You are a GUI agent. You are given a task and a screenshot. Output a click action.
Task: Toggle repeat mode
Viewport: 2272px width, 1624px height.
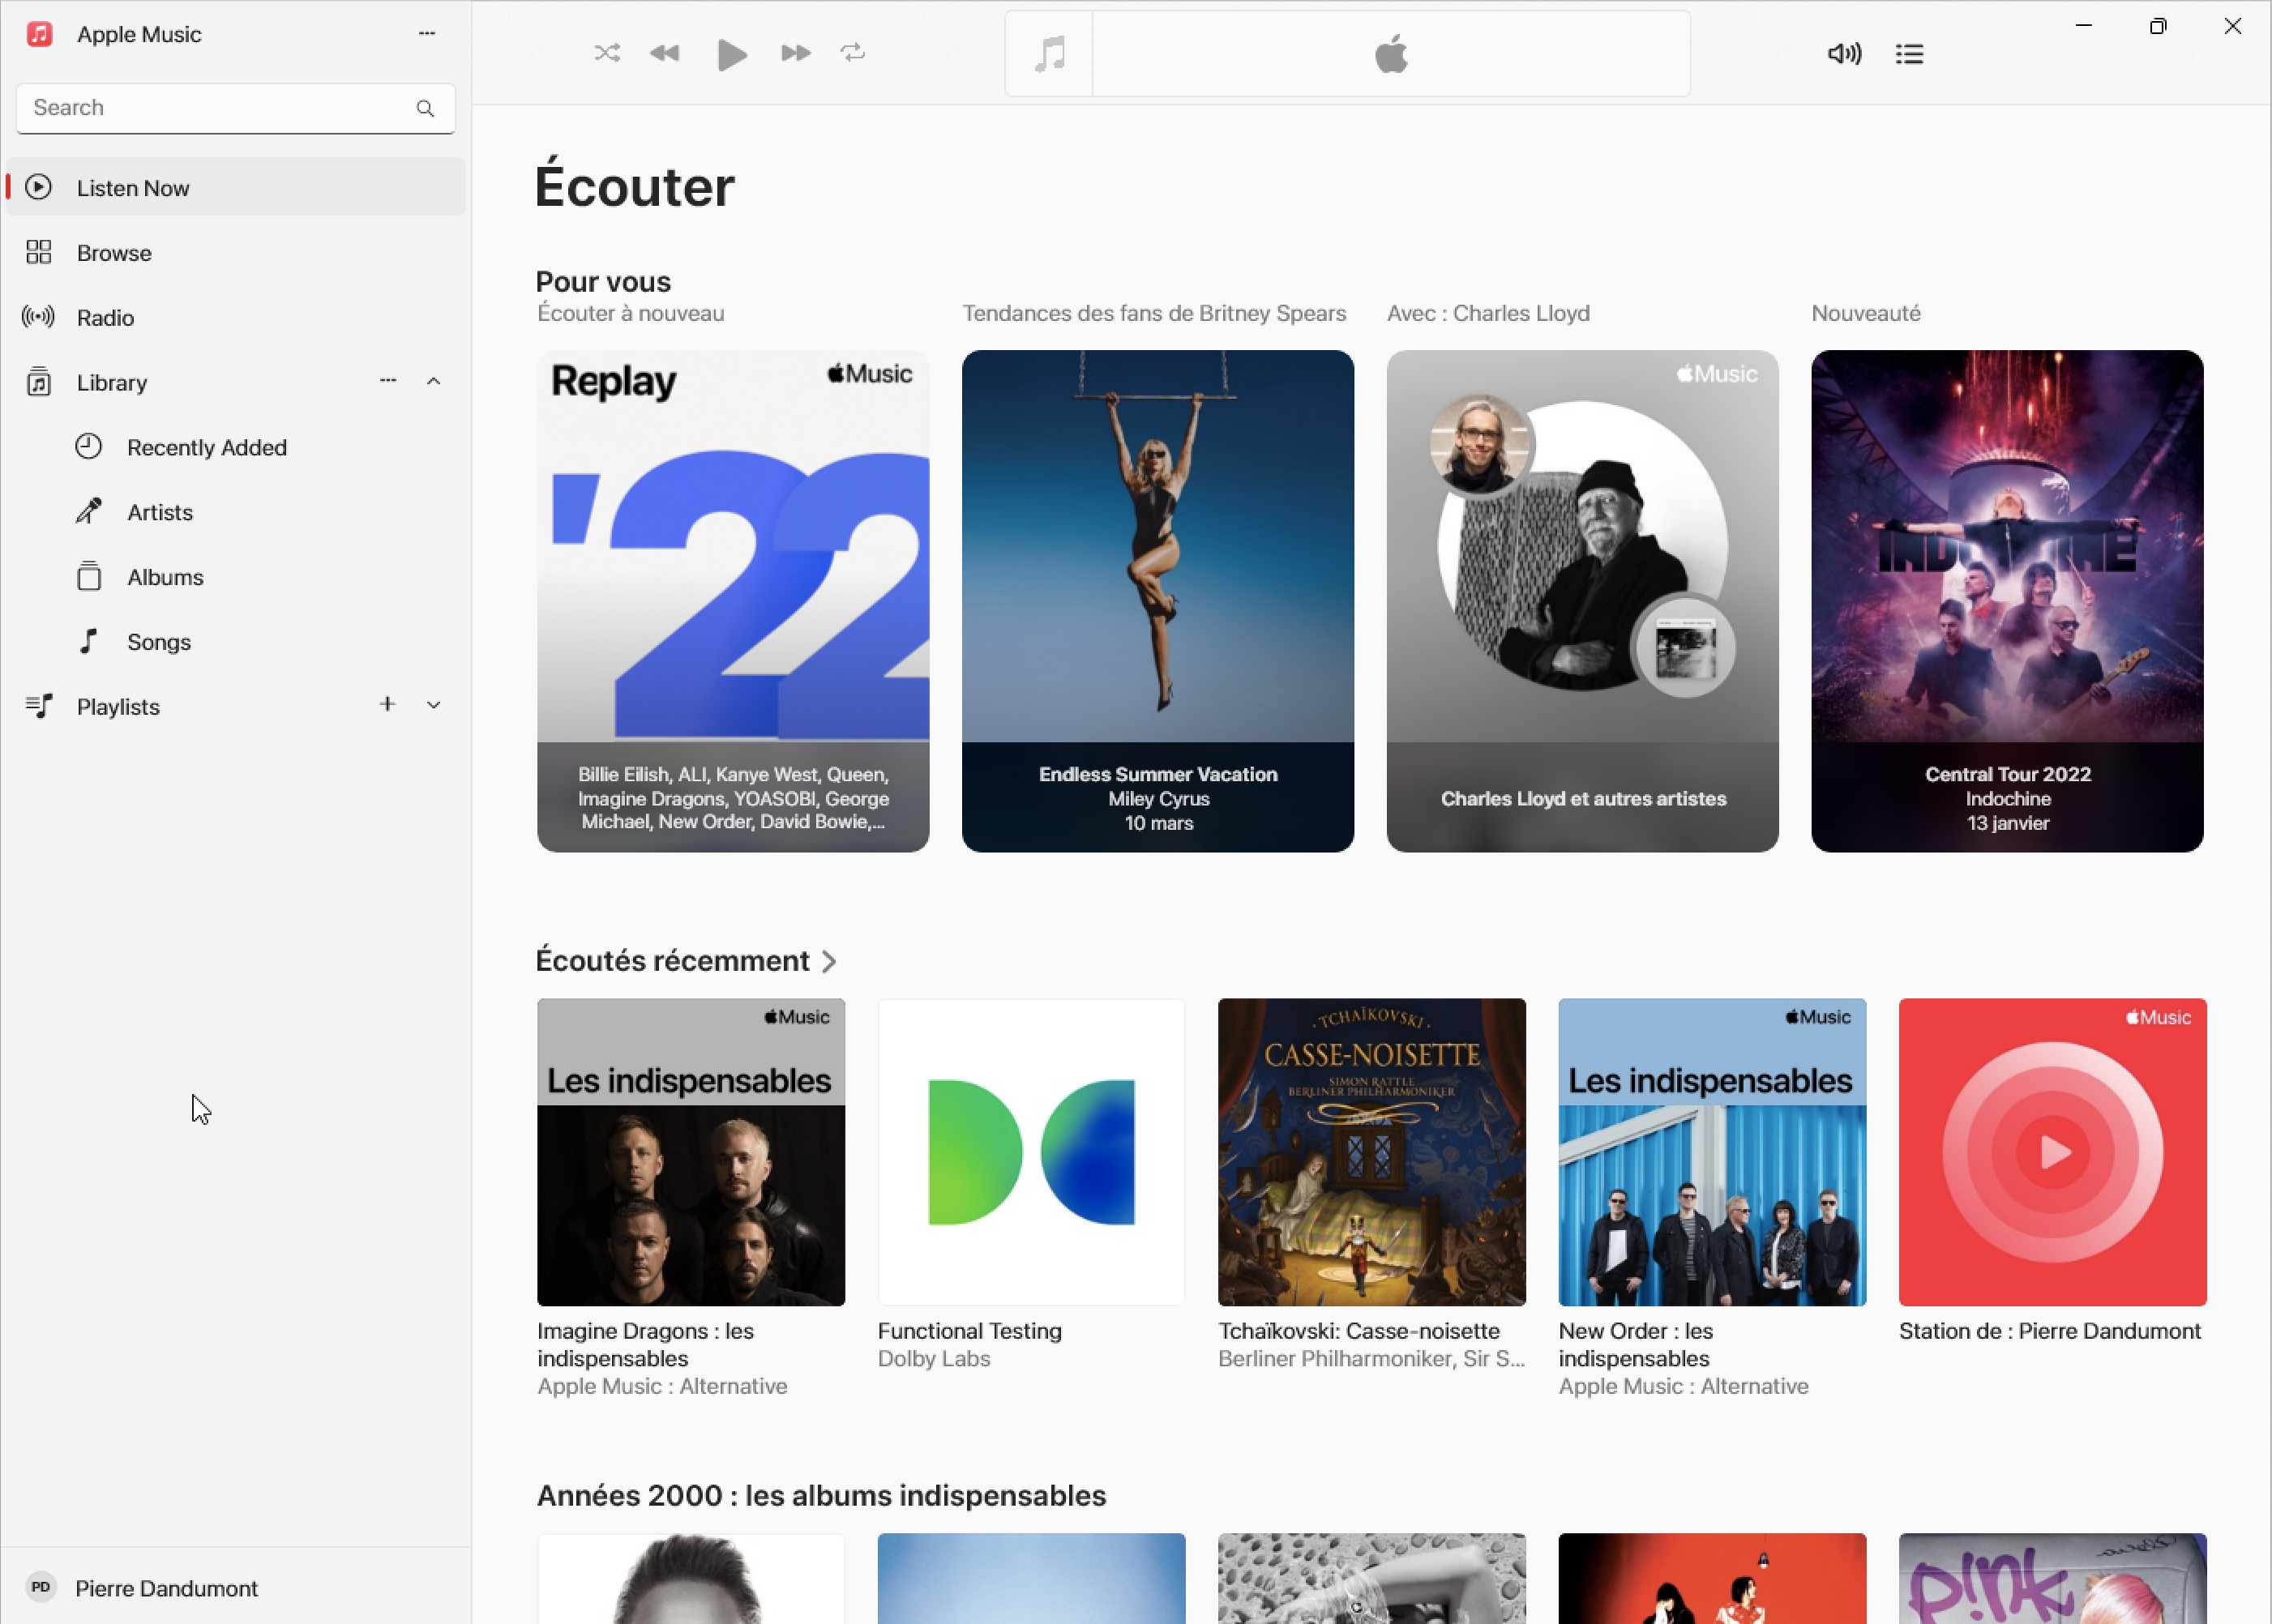pos(853,53)
